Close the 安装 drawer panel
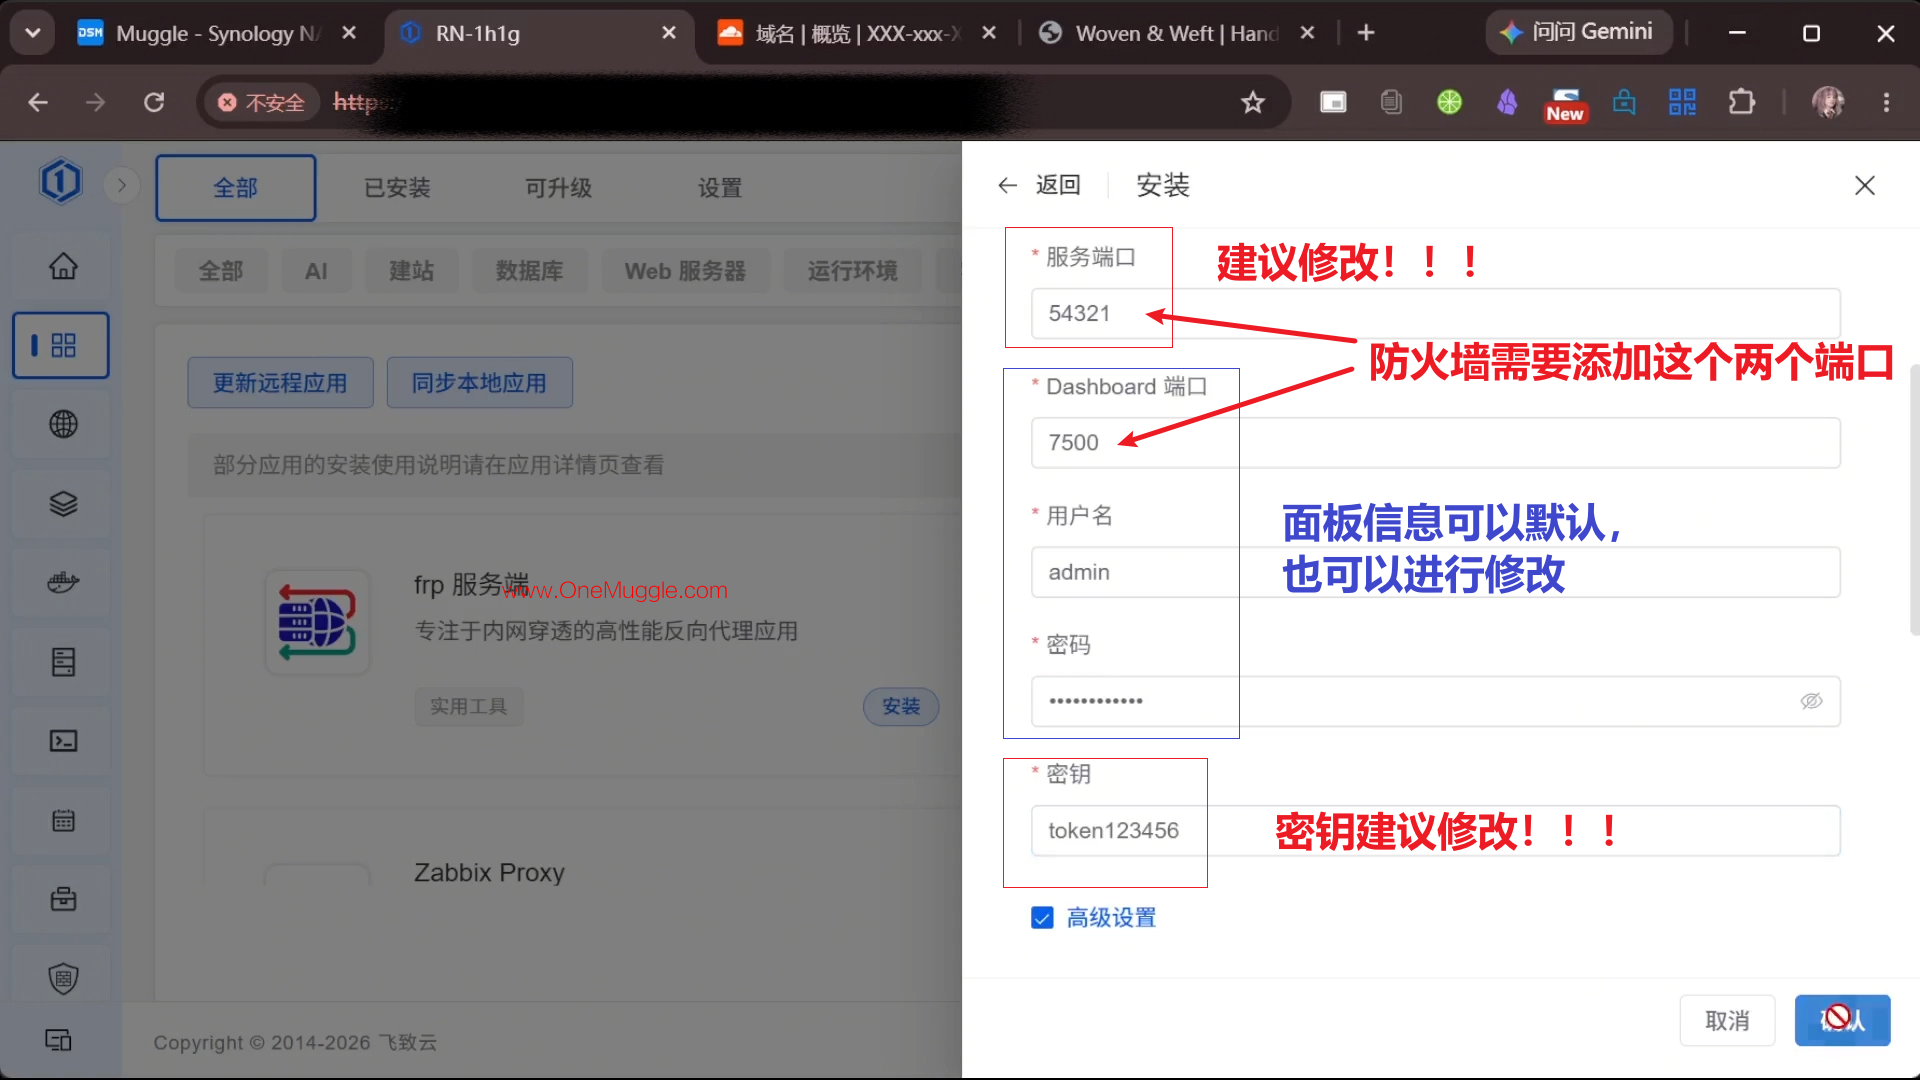The width and height of the screenshot is (1920, 1080). 1864,185
